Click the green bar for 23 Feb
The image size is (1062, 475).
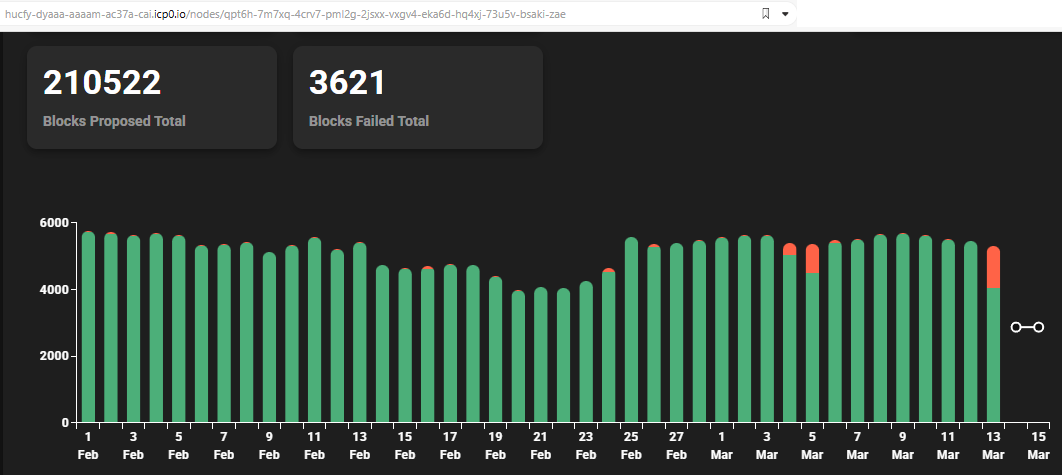586,352
